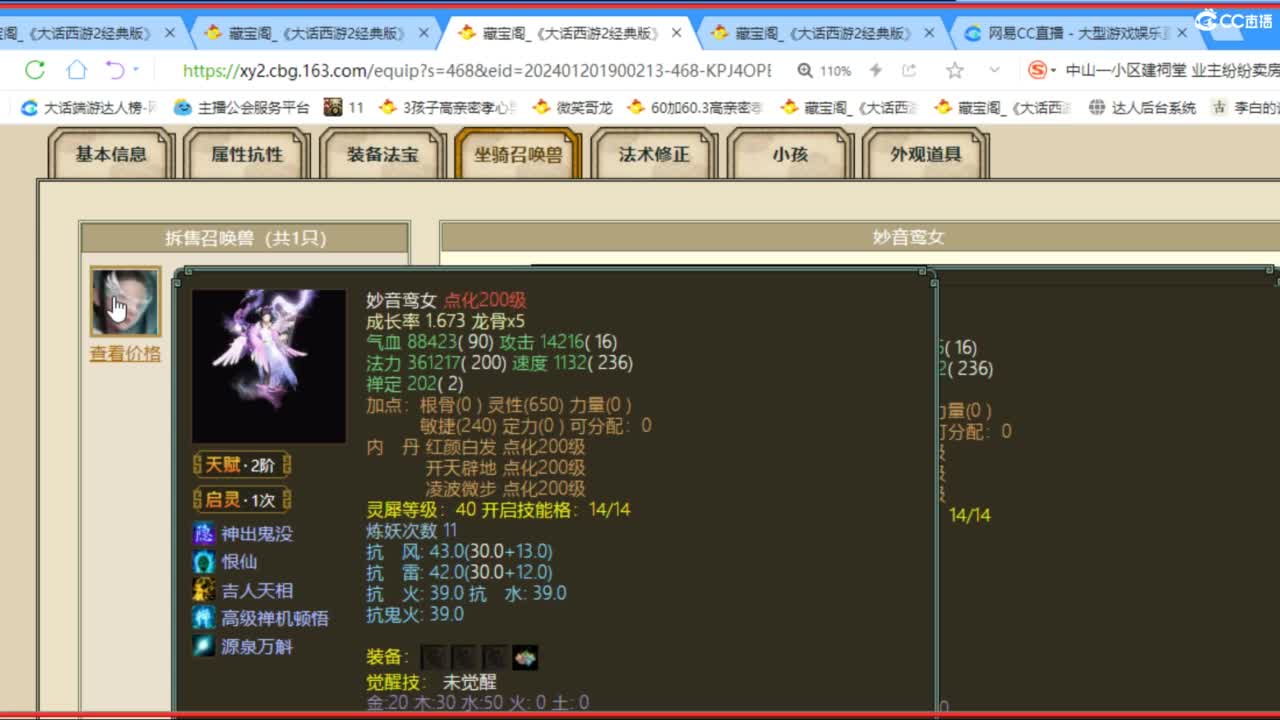Click the 查看价格 link

[125, 354]
